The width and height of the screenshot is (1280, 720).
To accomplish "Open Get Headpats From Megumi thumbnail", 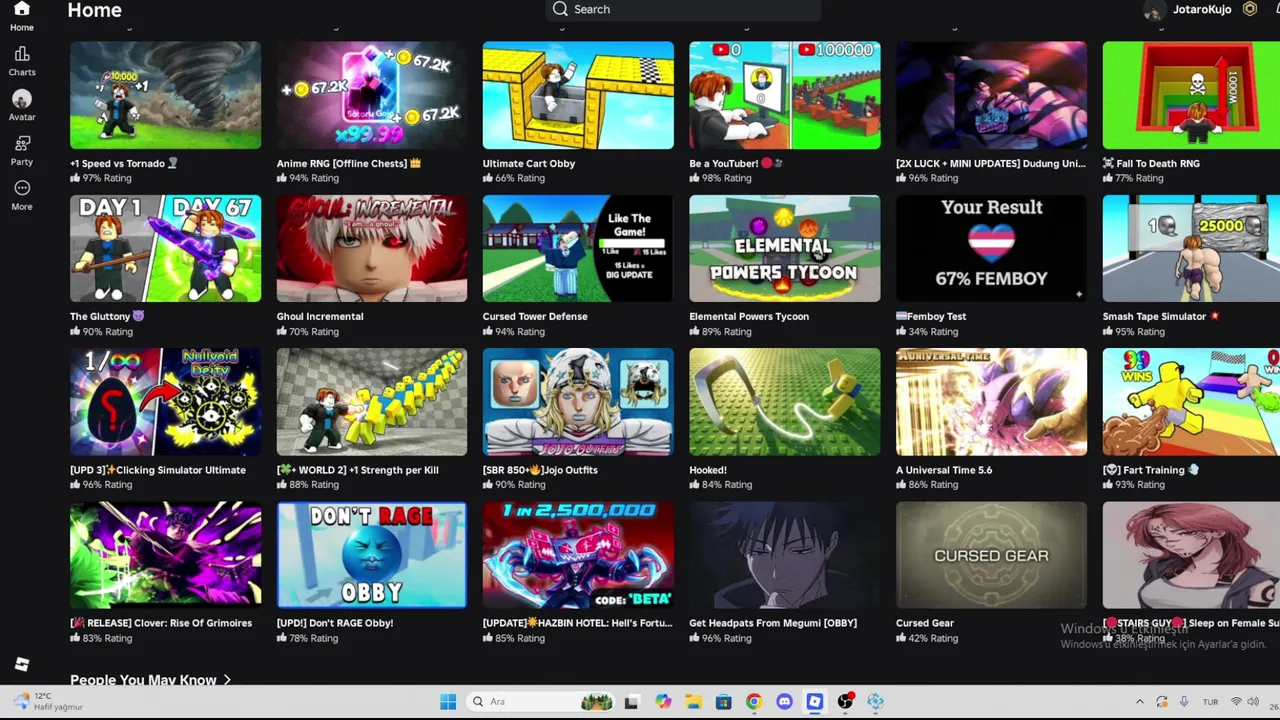I will point(785,555).
